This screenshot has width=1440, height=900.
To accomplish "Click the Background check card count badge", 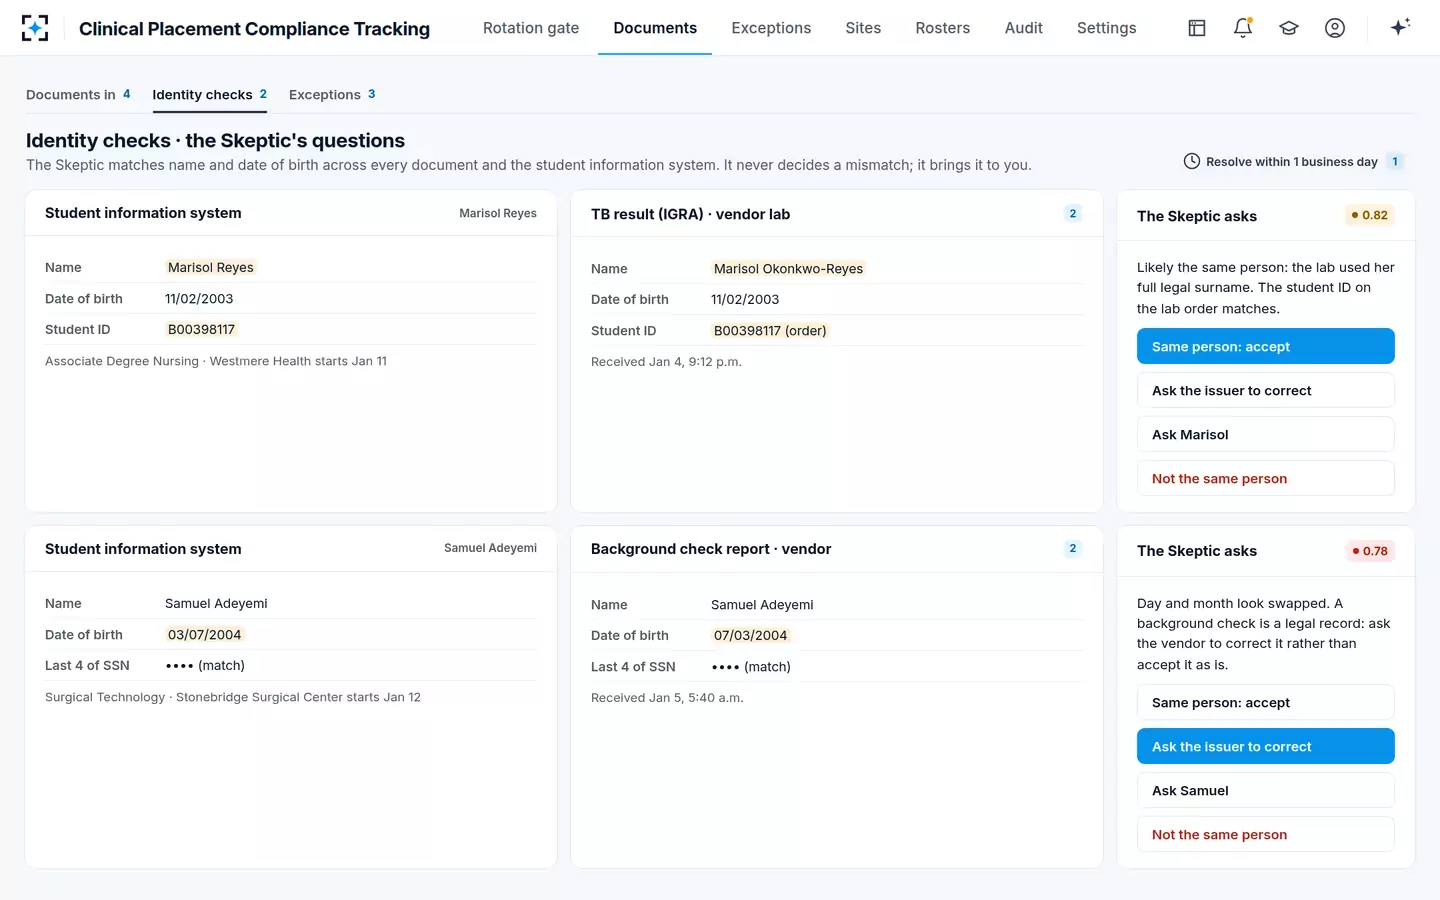I will [1073, 548].
